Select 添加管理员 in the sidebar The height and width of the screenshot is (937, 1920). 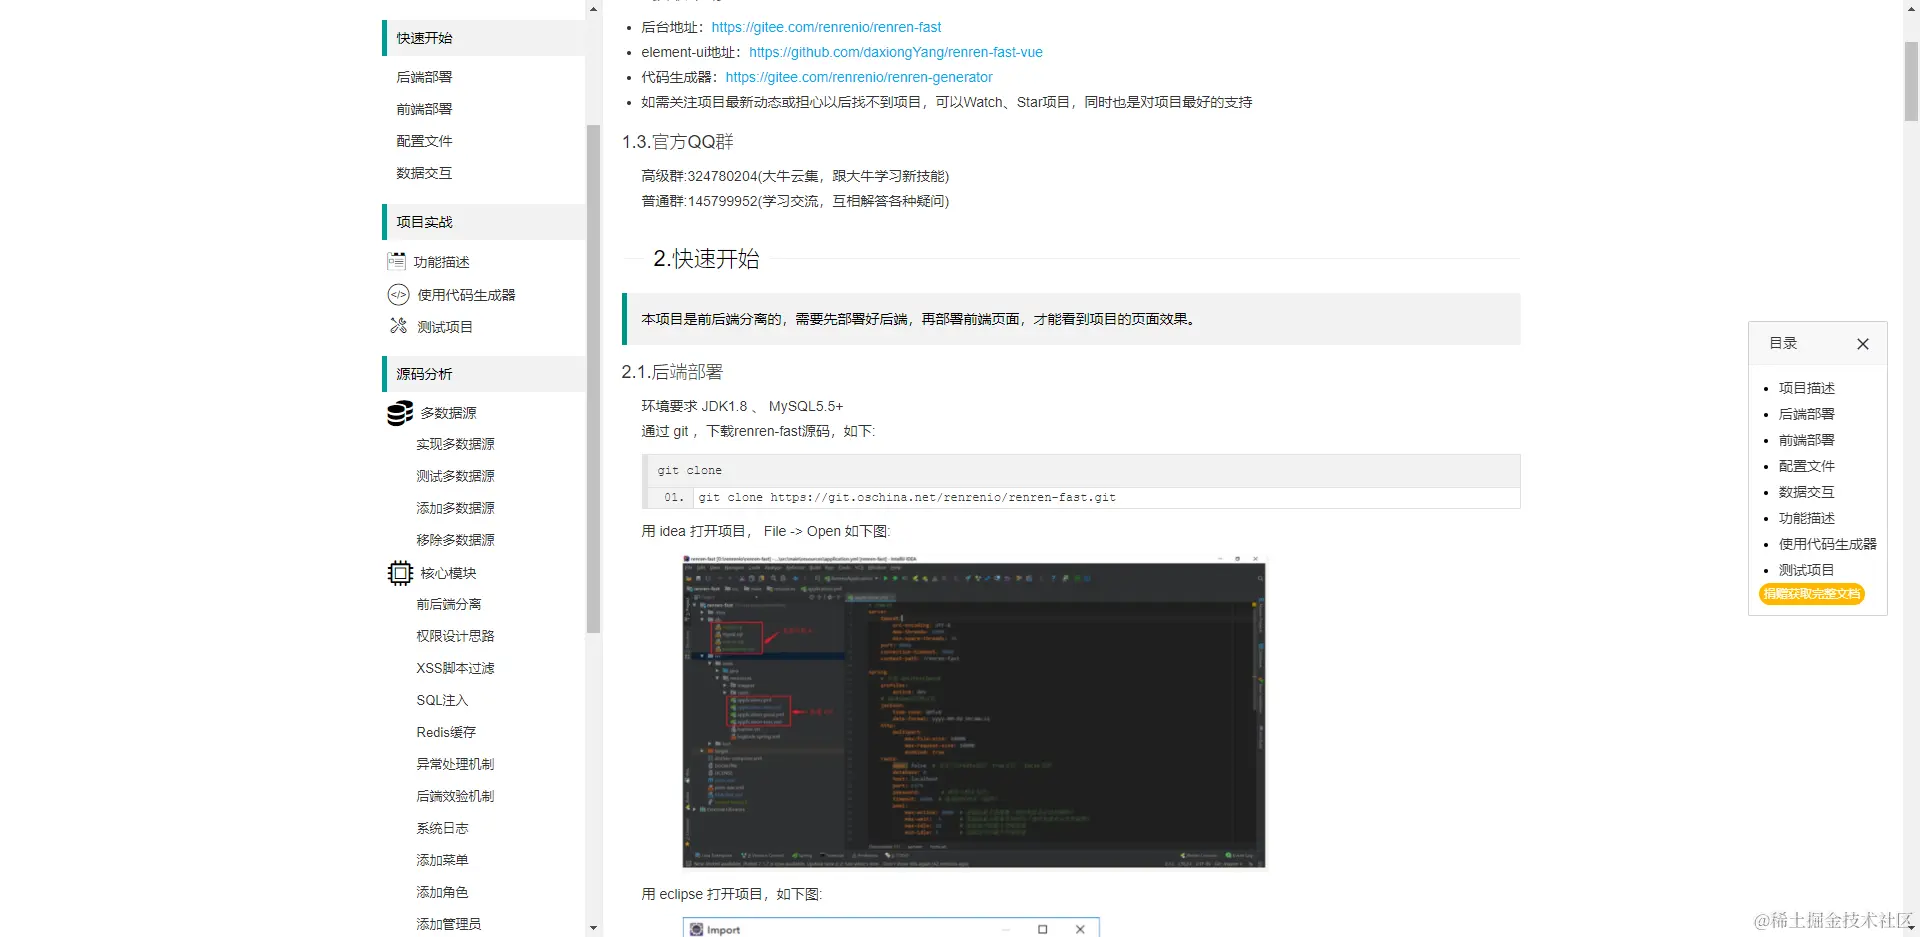coord(448,924)
